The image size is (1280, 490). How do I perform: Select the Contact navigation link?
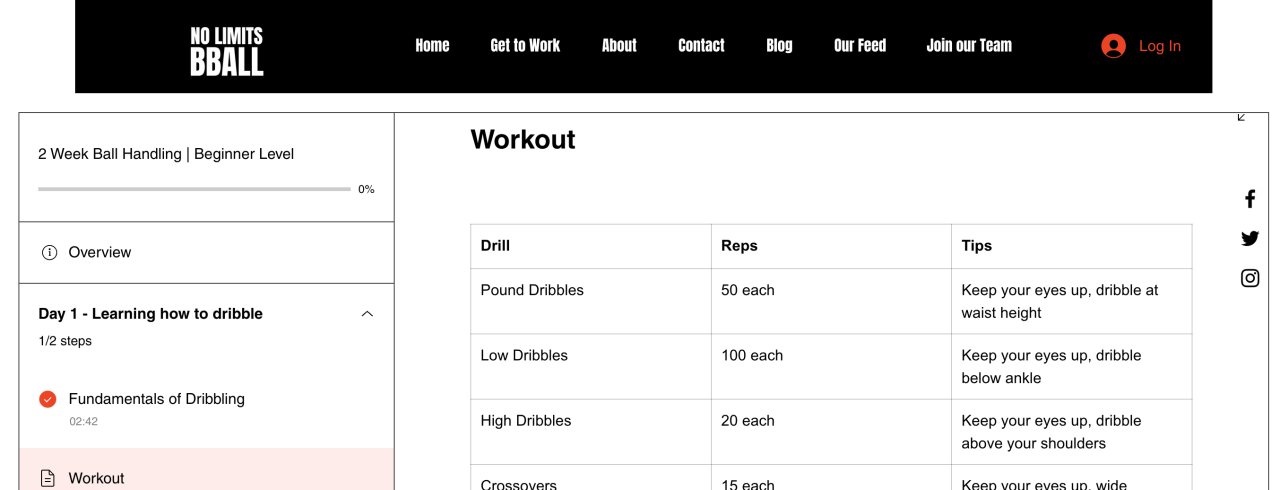tap(701, 46)
